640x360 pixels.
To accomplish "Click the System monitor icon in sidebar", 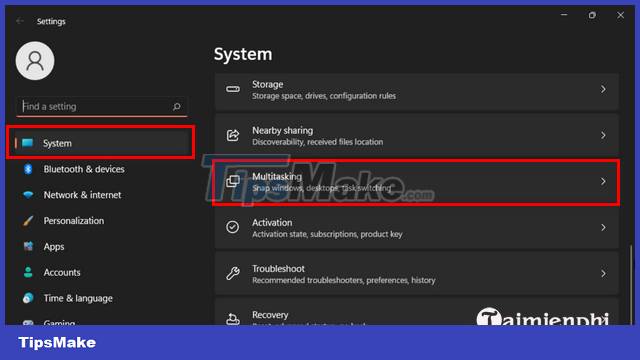I will coord(28,143).
